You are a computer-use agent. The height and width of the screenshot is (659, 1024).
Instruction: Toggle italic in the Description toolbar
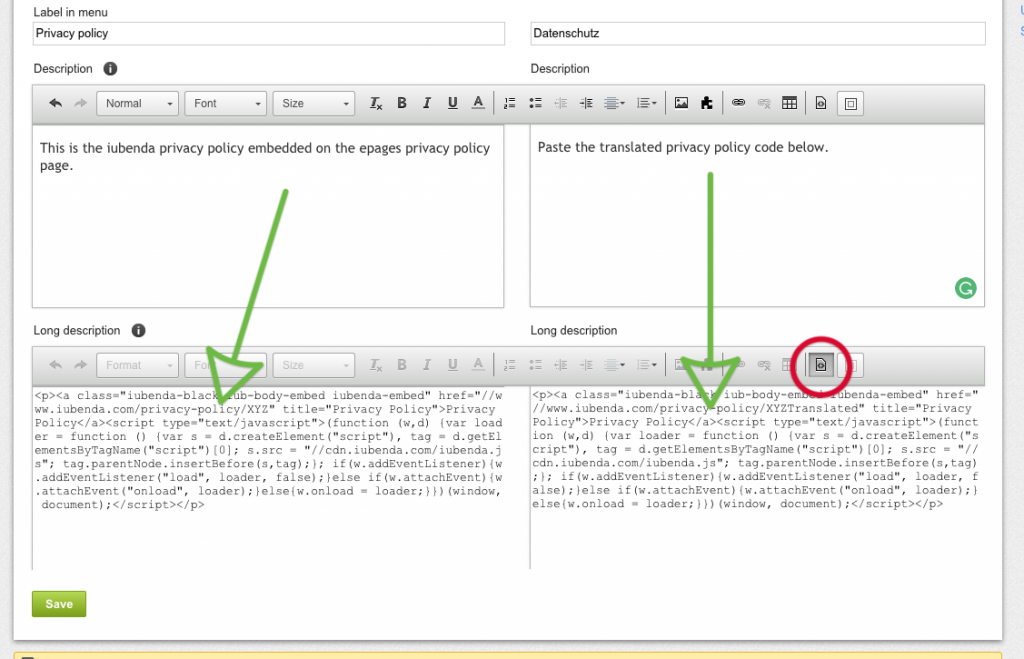click(427, 103)
